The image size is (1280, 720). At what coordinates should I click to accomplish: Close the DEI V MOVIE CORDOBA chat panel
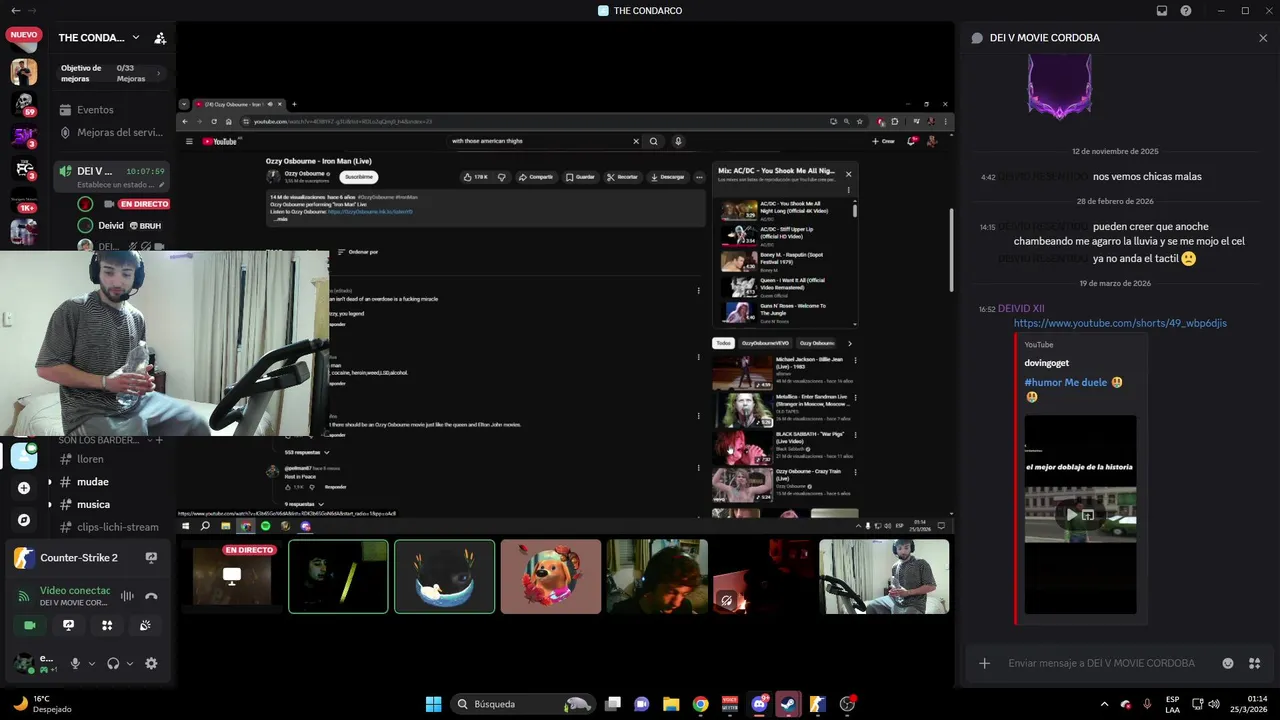tap(1263, 38)
